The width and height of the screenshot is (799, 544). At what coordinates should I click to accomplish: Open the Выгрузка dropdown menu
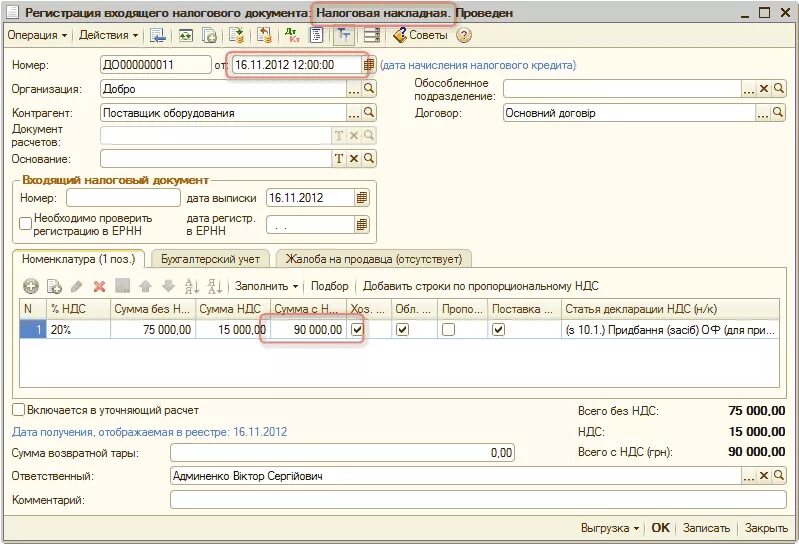[x=610, y=528]
